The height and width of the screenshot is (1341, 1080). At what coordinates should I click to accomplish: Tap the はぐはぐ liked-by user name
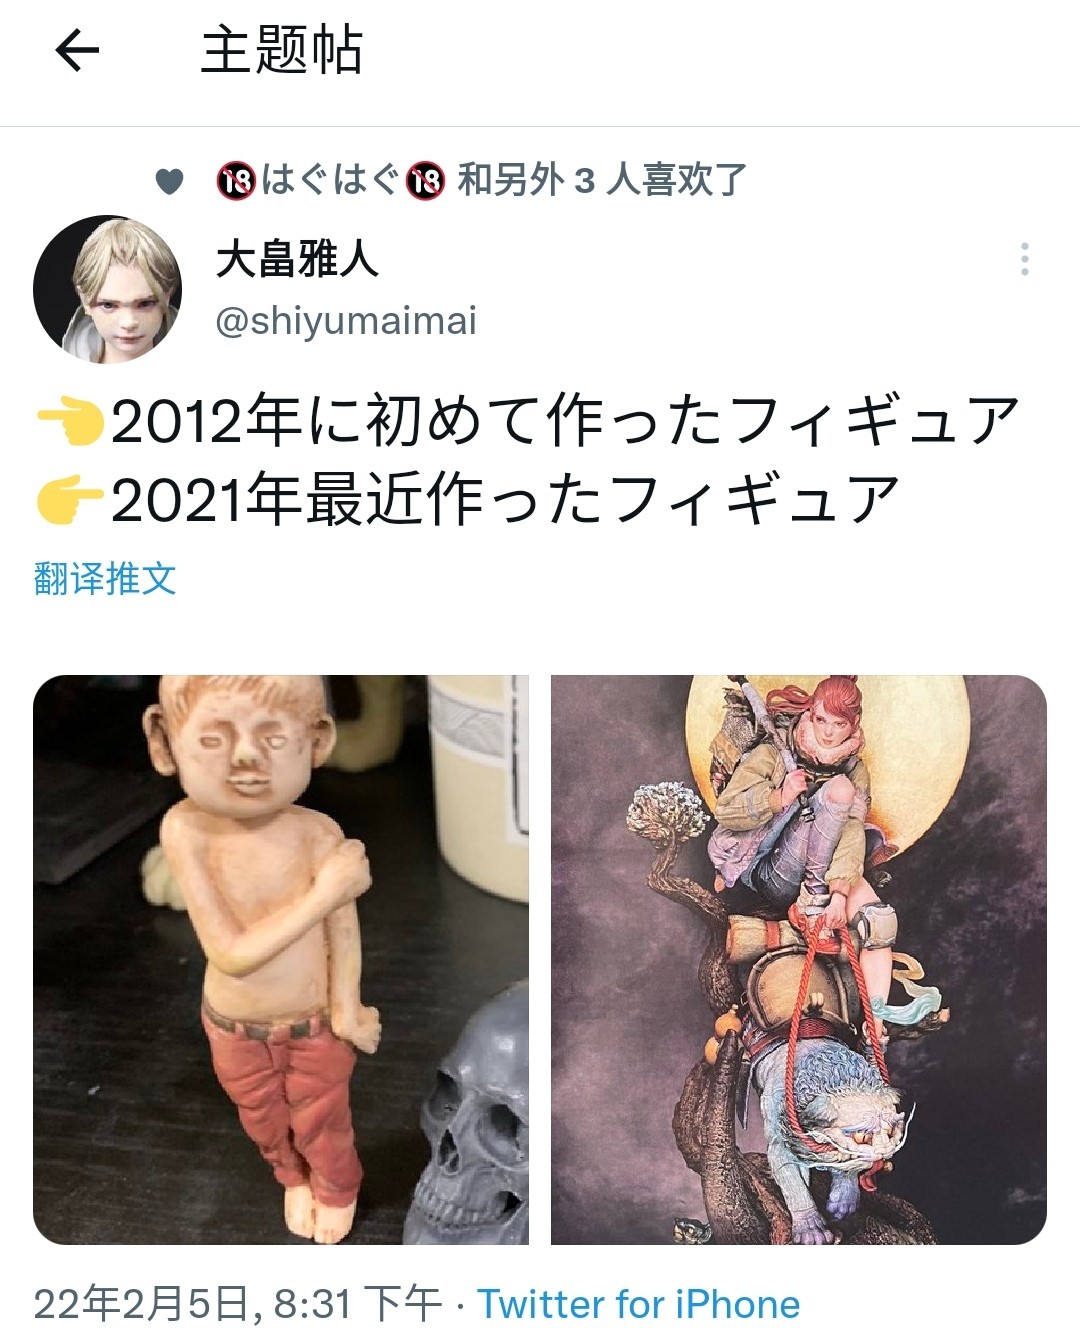click(330, 181)
